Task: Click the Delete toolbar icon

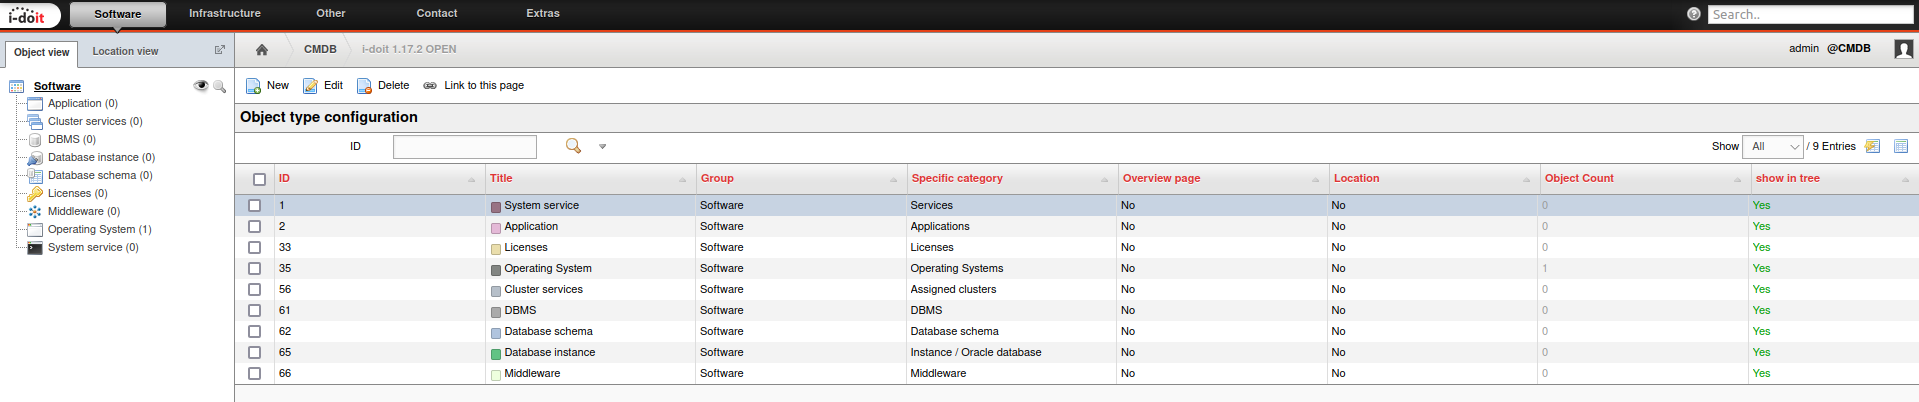Action: point(365,86)
